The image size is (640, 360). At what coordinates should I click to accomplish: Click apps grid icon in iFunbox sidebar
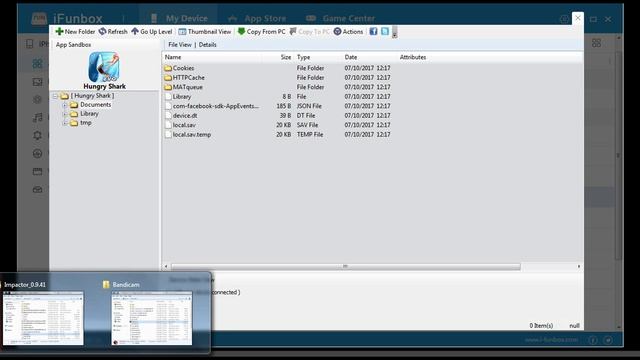tap(37, 63)
